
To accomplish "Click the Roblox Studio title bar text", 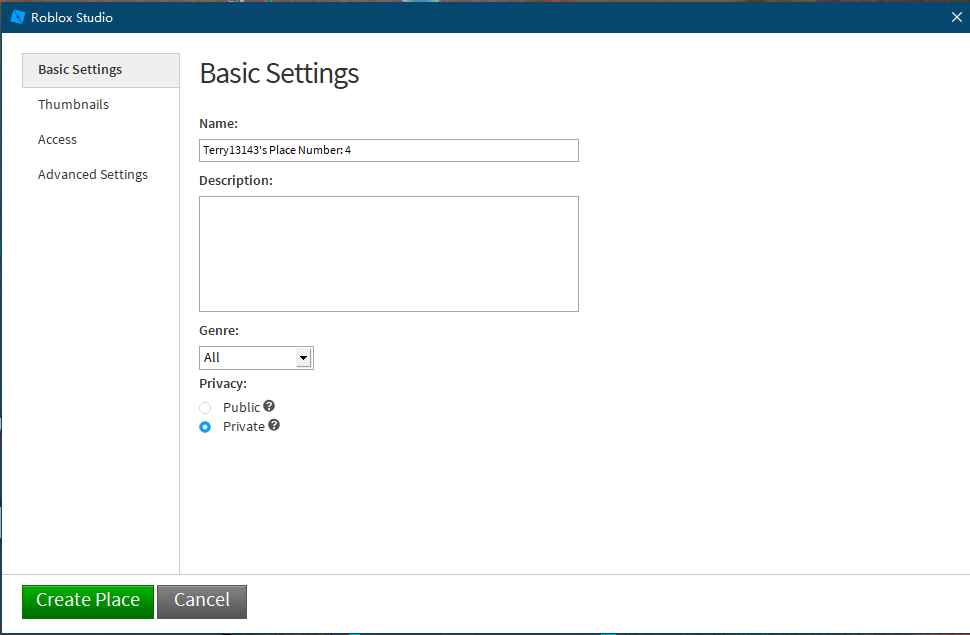I will click(x=72, y=18).
